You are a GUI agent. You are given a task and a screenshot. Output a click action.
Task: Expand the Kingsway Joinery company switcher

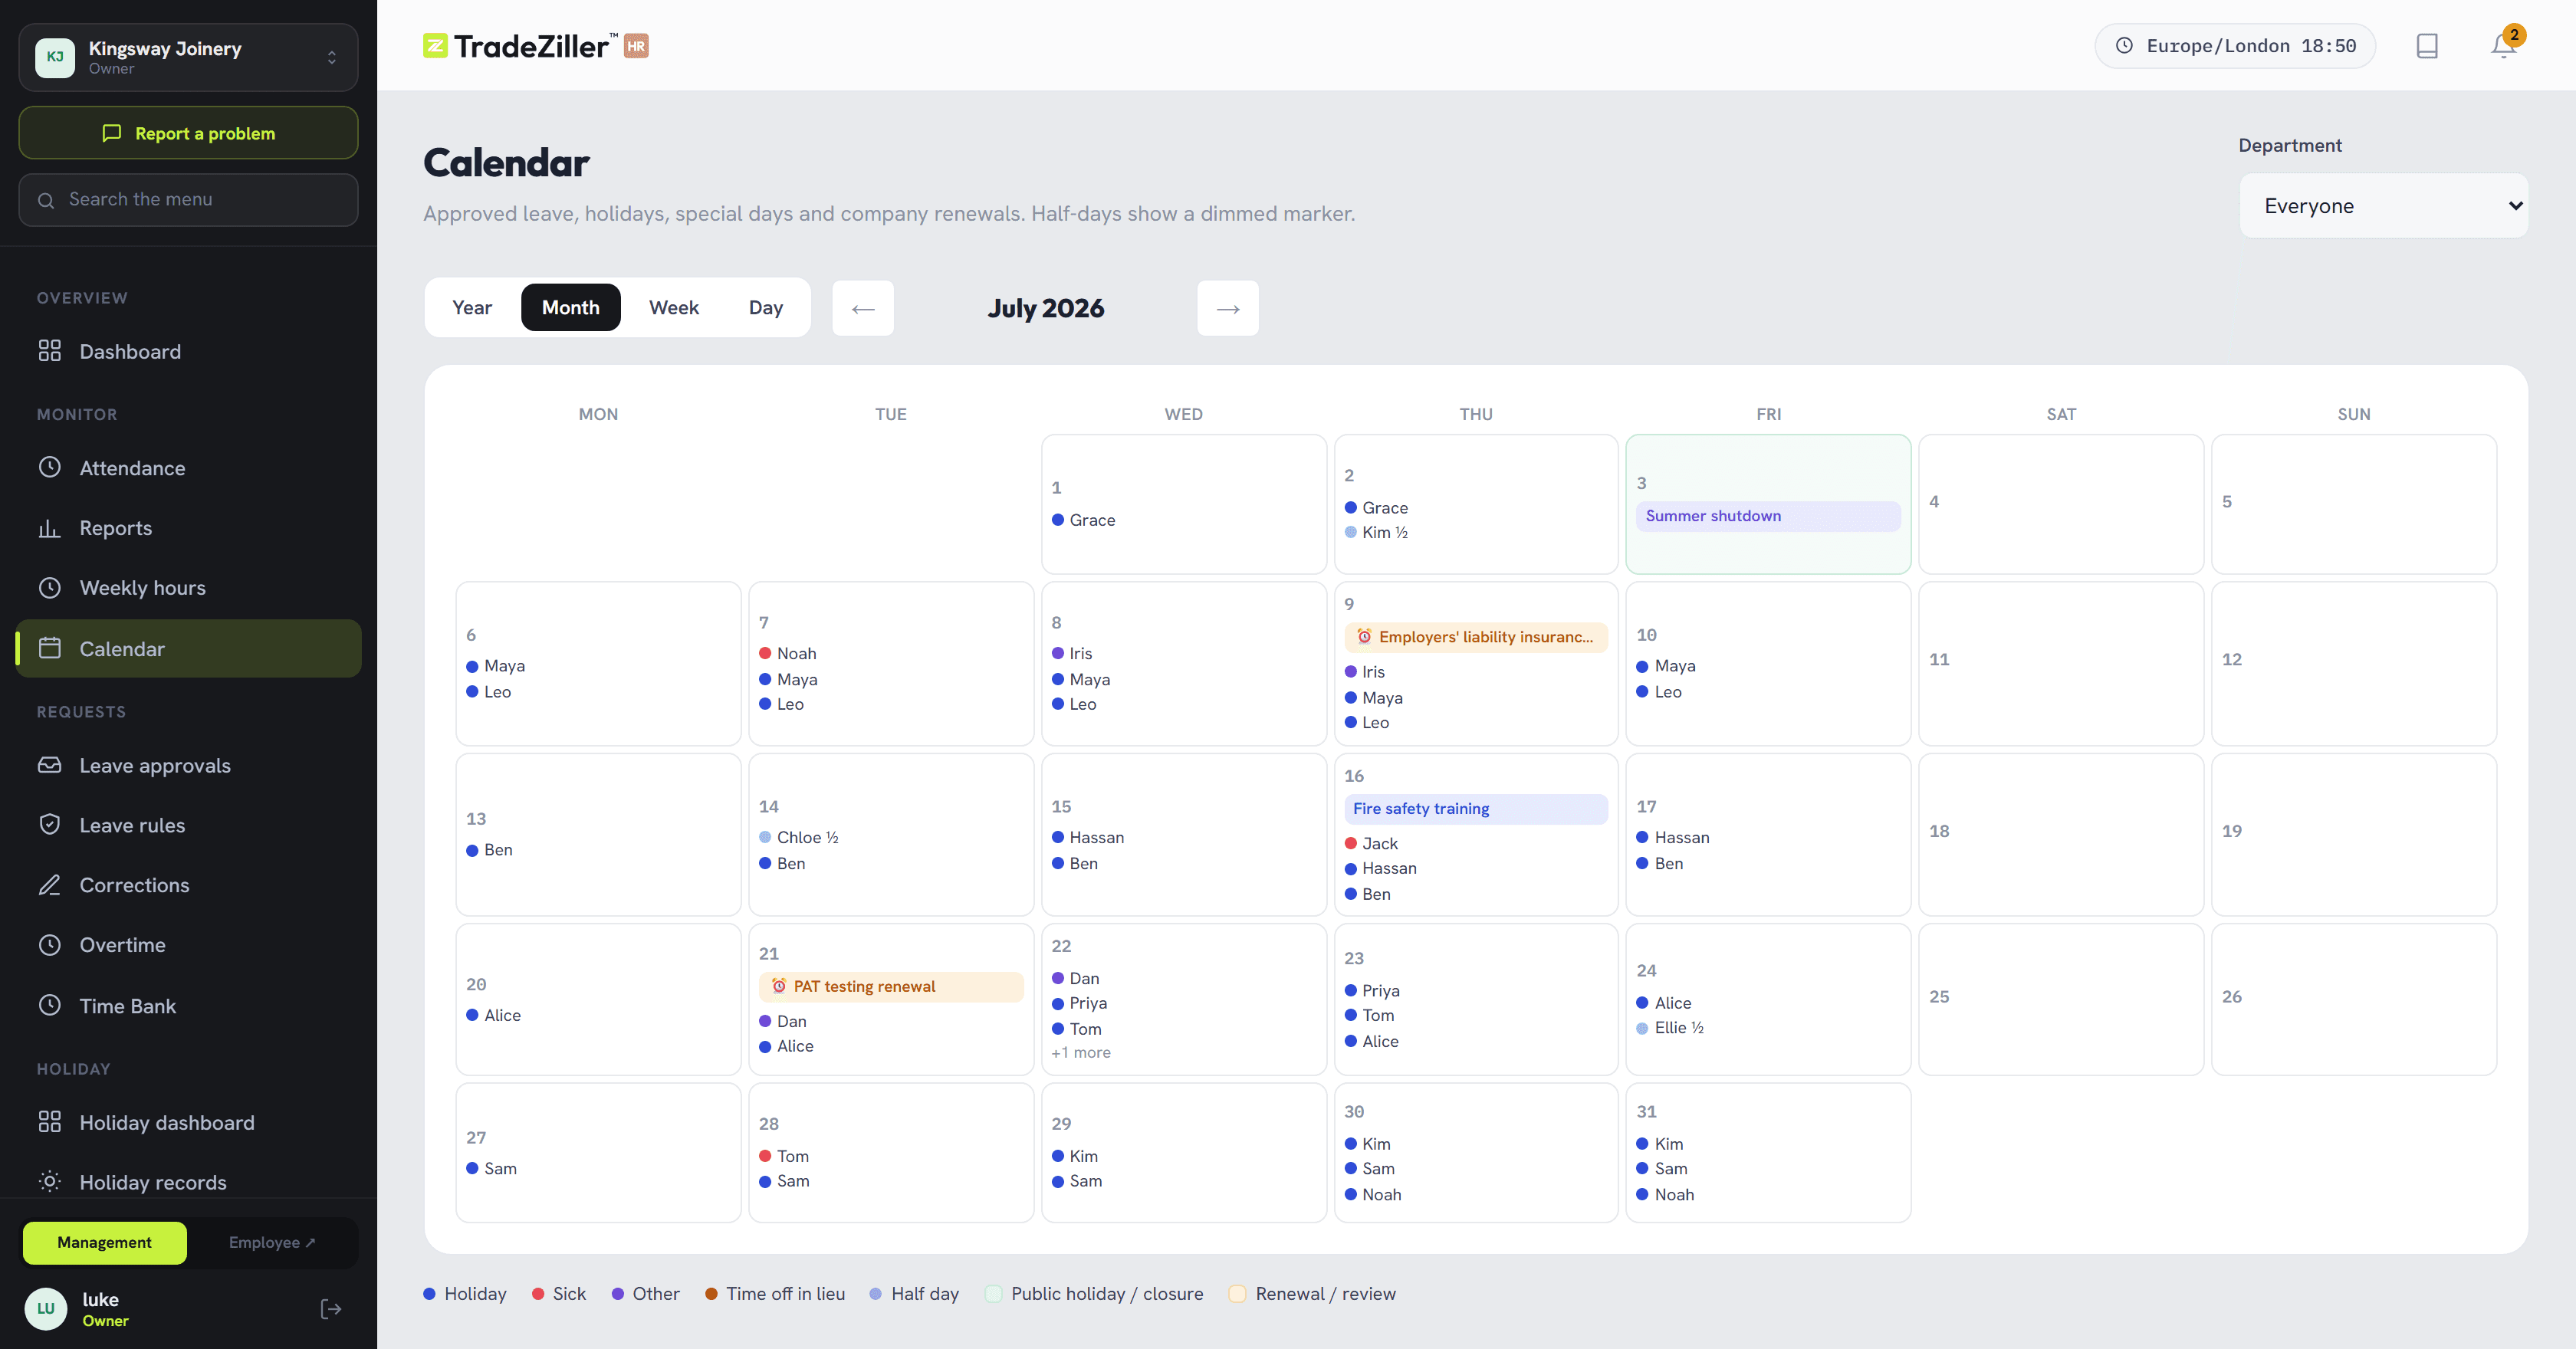click(x=188, y=57)
